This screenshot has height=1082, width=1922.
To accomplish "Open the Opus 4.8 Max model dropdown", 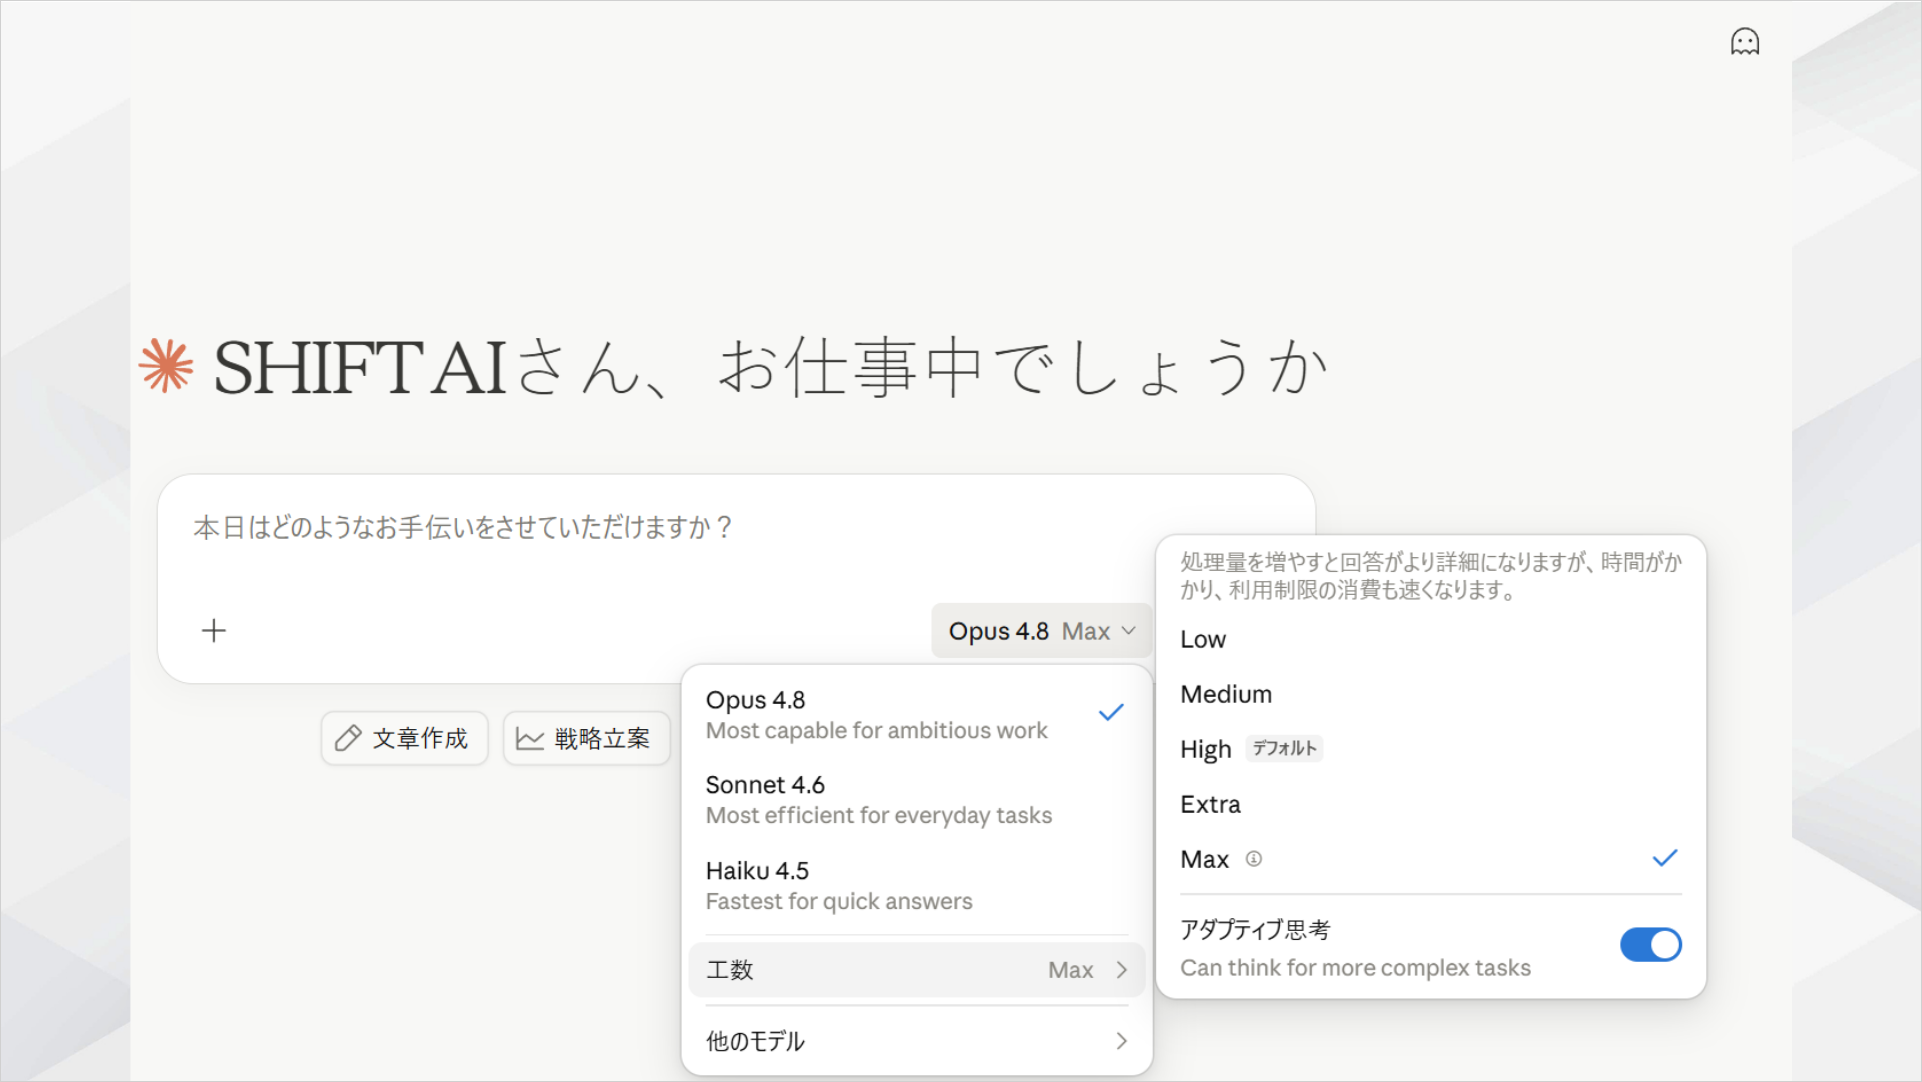I will tap(1042, 631).
